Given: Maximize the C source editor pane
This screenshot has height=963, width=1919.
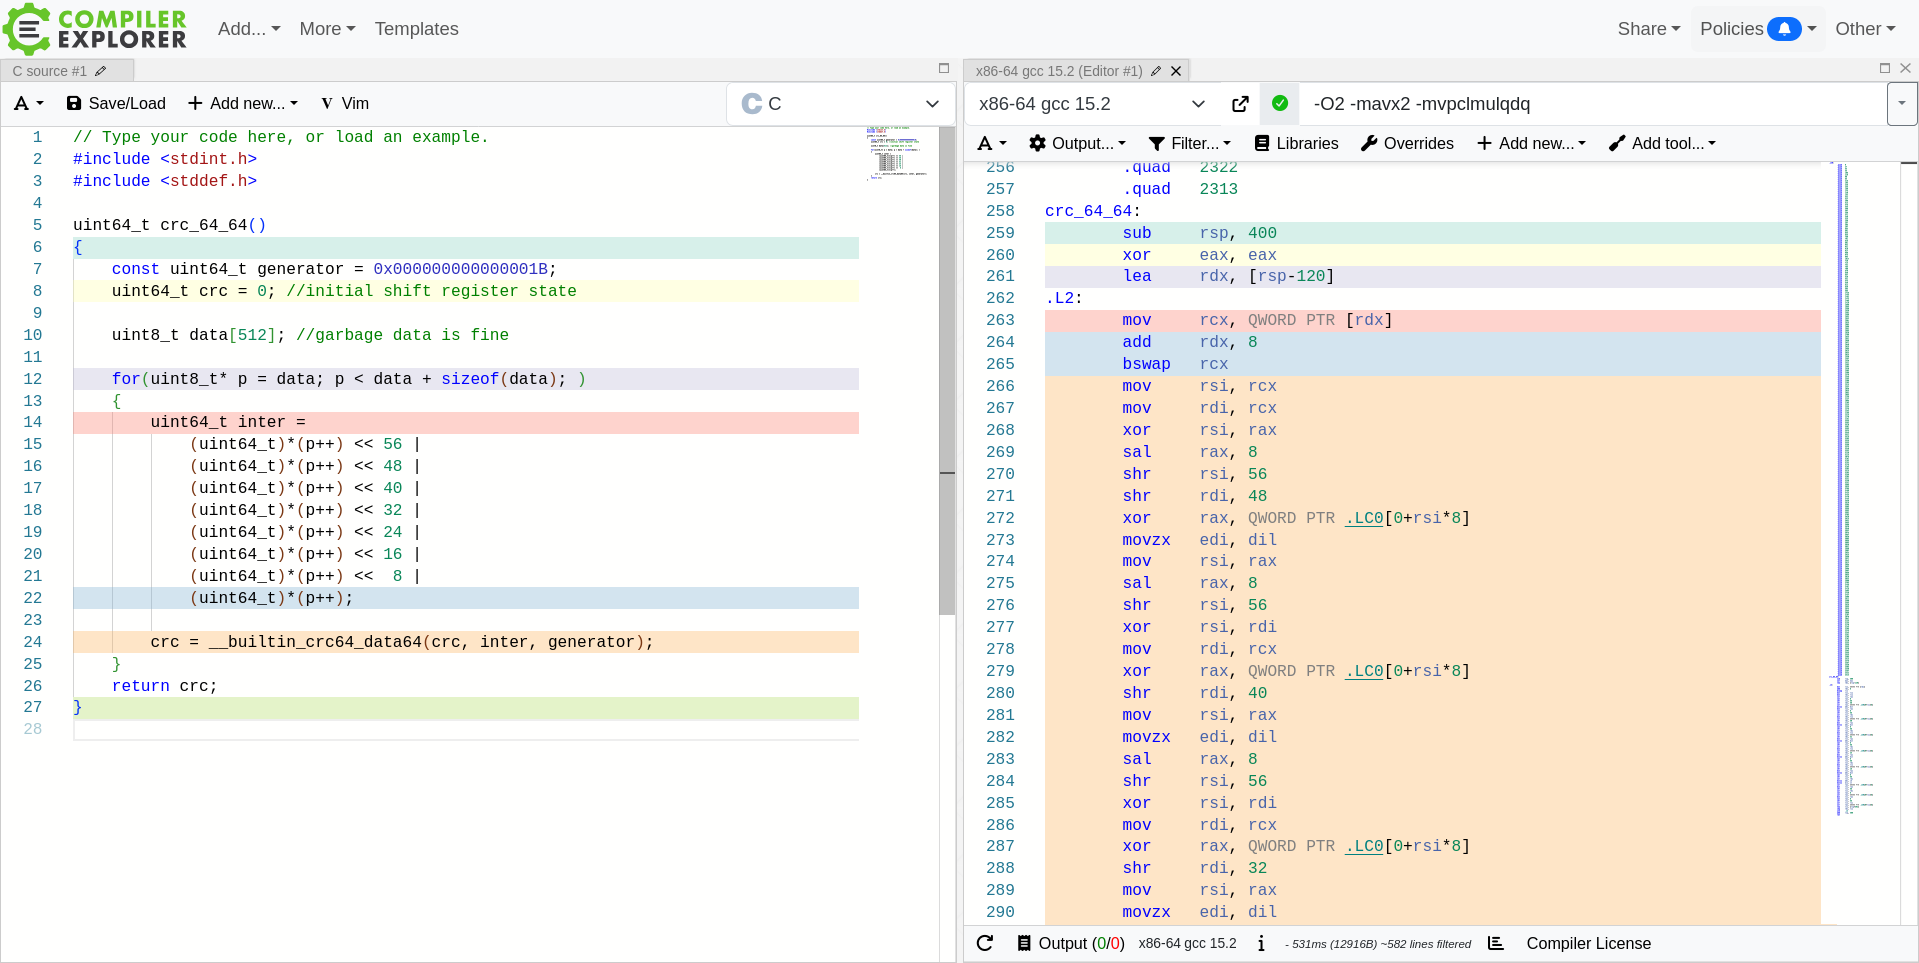Looking at the screenshot, I should (943, 68).
